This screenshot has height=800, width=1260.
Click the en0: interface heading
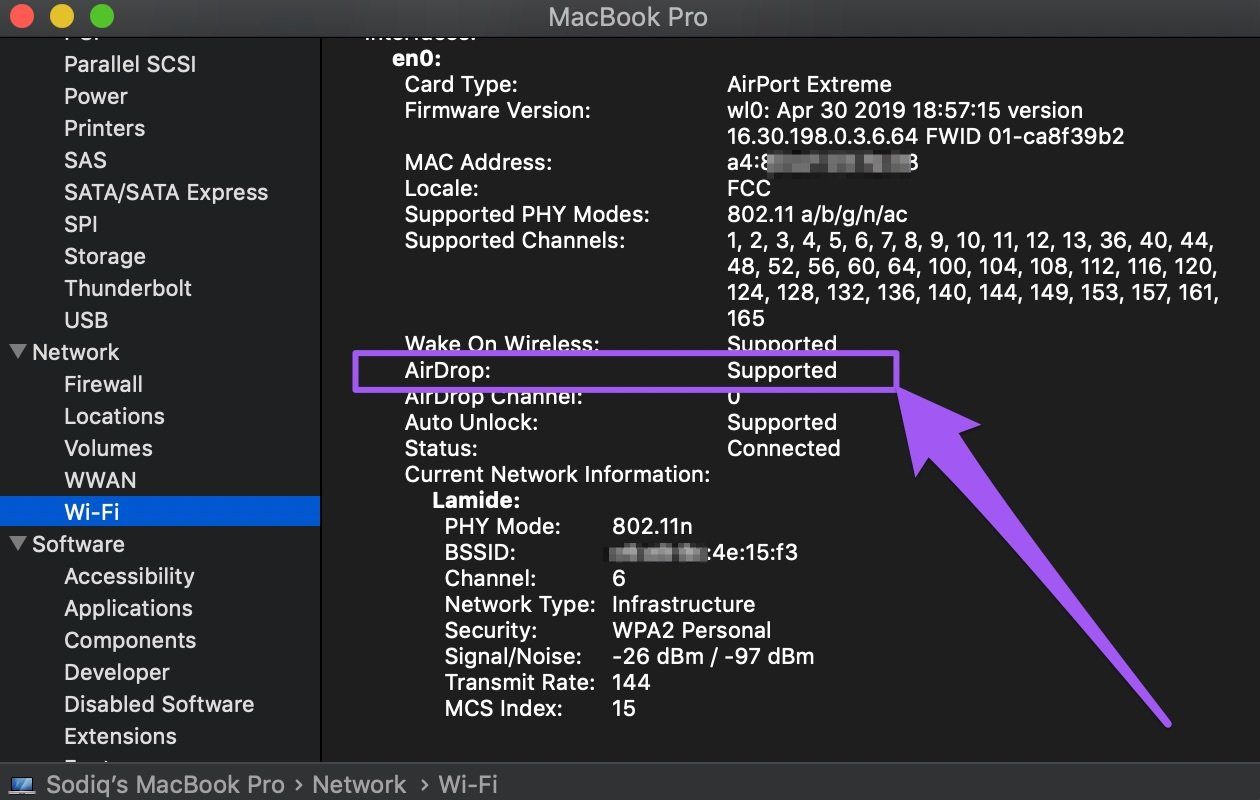pos(416,59)
